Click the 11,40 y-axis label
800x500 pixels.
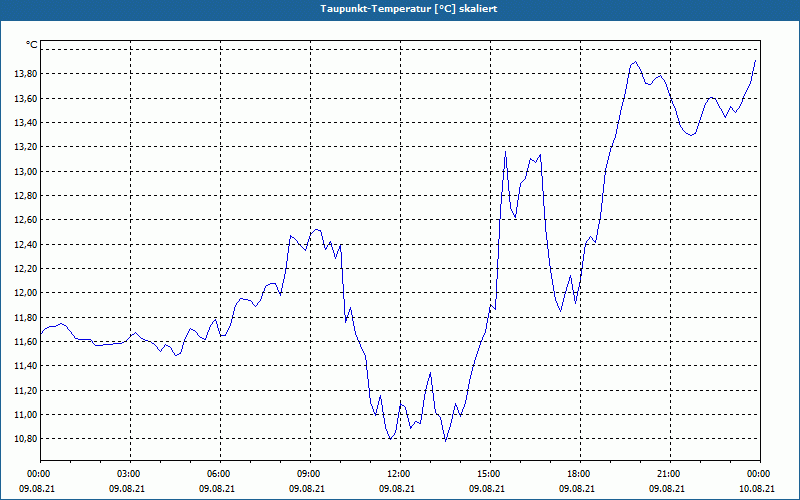pyautogui.click(x=27, y=366)
